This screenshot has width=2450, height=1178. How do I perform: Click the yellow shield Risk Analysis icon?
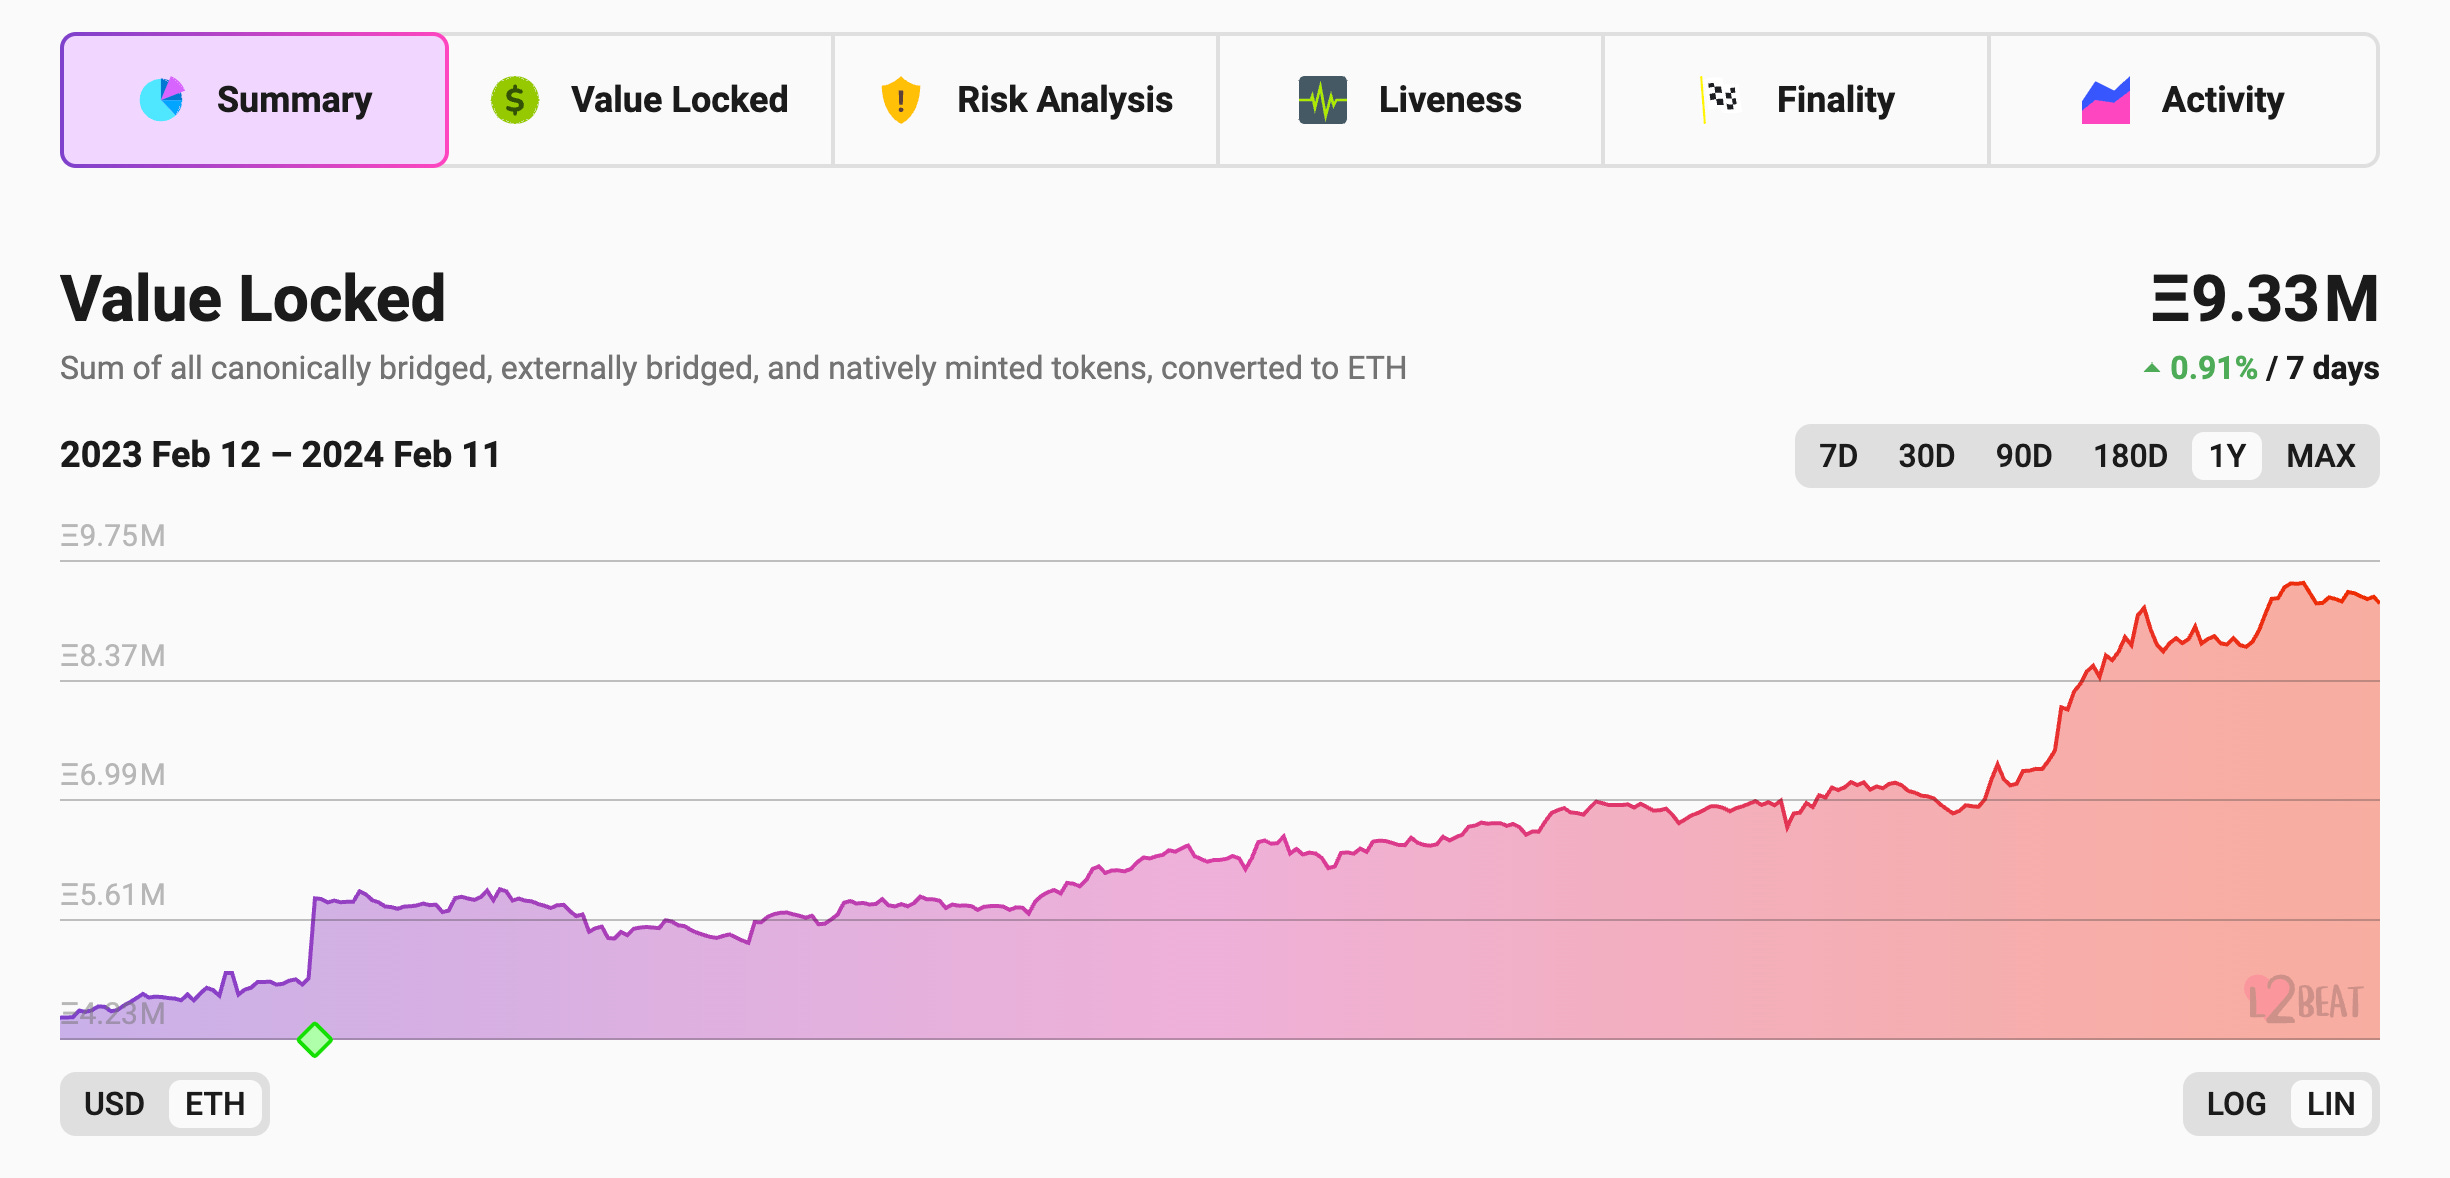pyautogui.click(x=901, y=100)
